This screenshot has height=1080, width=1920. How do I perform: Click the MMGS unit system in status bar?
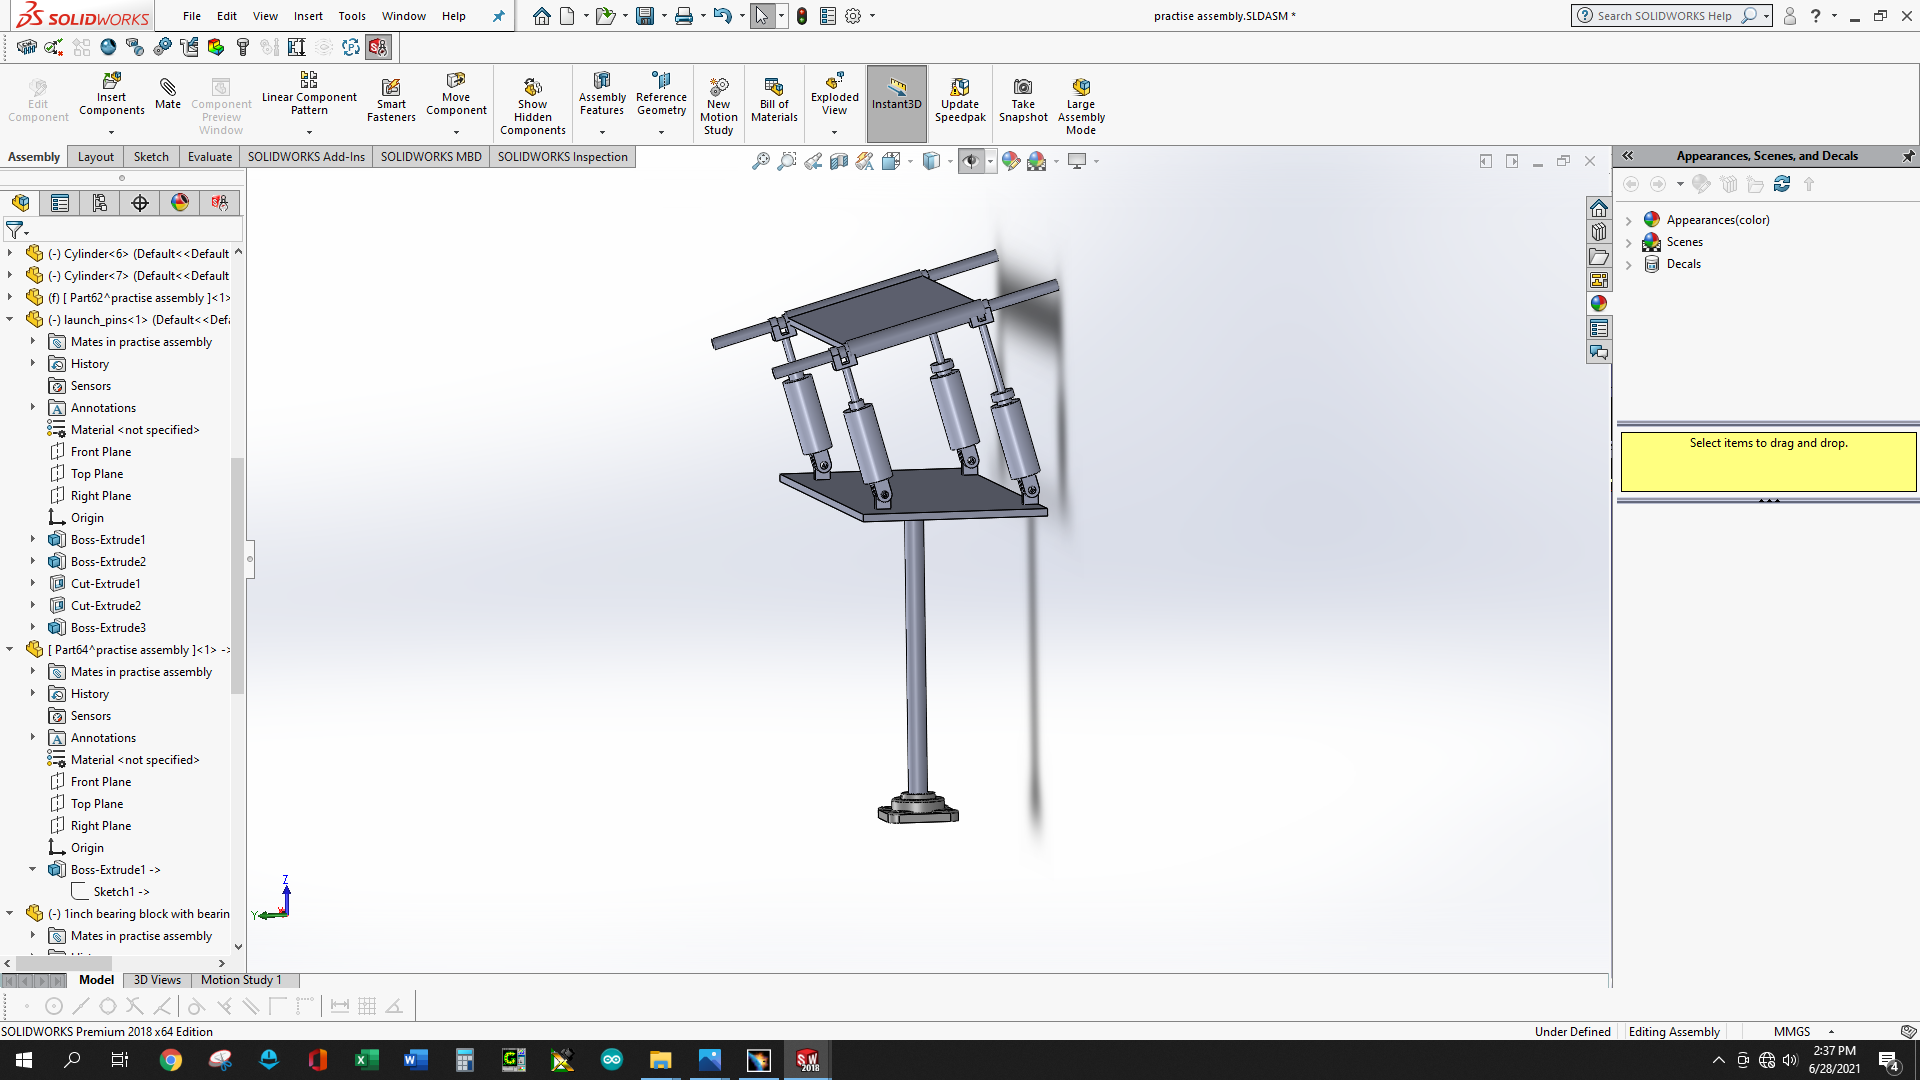pyautogui.click(x=1789, y=1031)
